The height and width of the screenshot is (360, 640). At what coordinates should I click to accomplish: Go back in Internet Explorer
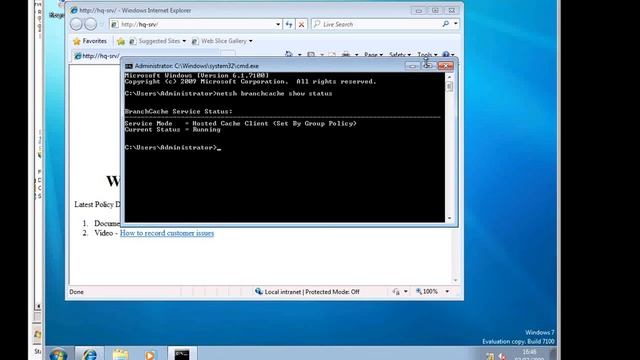[76, 24]
